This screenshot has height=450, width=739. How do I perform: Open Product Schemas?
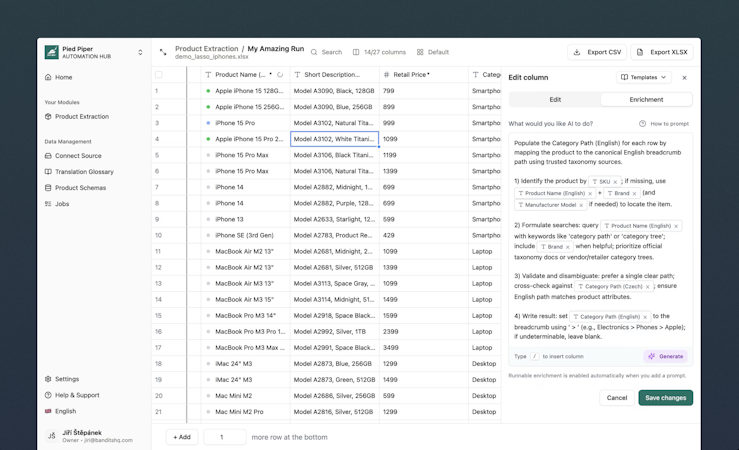[75, 188]
